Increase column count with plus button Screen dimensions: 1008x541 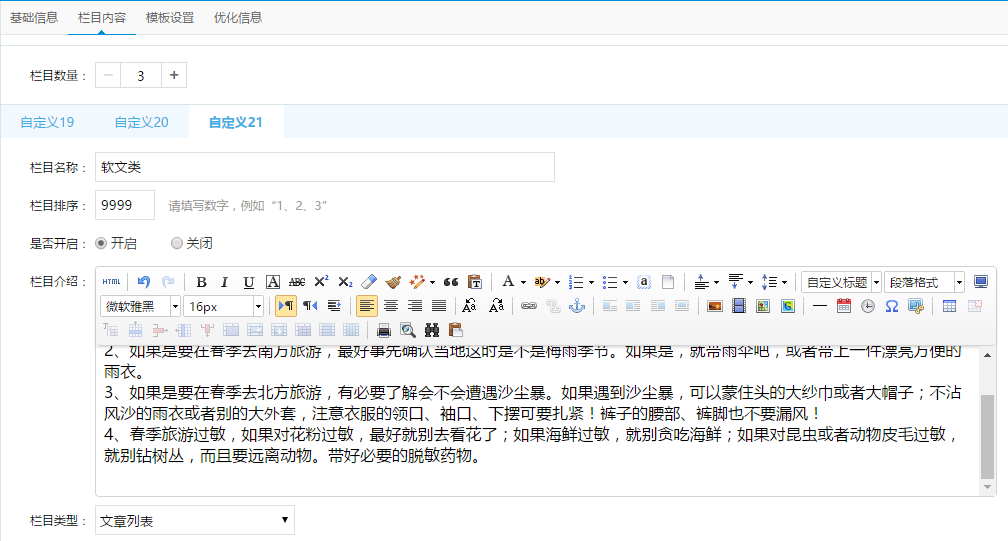coord(174,75)
